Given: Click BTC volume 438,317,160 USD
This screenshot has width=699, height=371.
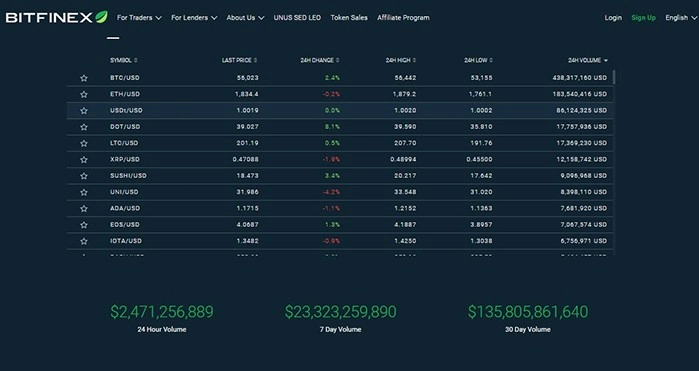Looking at the screenshot, I should pyautogui.click(x=580, y=78).
